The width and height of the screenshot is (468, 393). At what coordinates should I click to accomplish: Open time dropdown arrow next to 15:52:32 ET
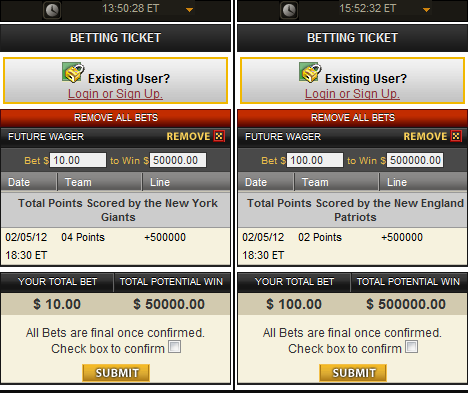click(426, 10)
